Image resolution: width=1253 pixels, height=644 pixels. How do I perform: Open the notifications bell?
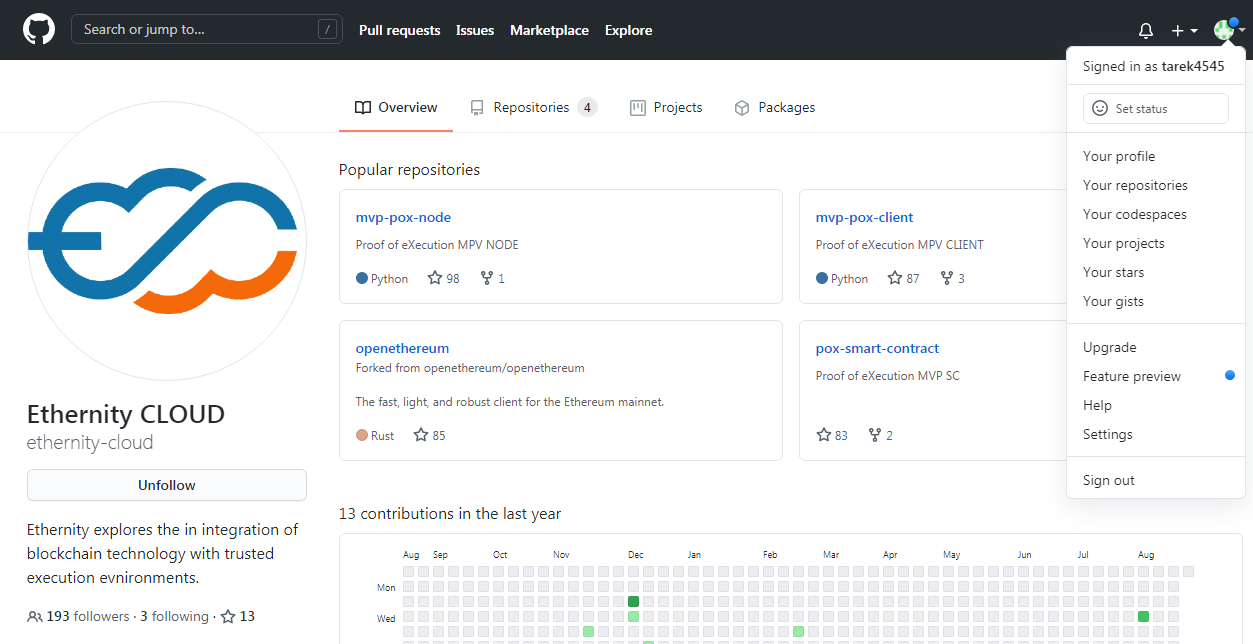(x=1146, y=31)
